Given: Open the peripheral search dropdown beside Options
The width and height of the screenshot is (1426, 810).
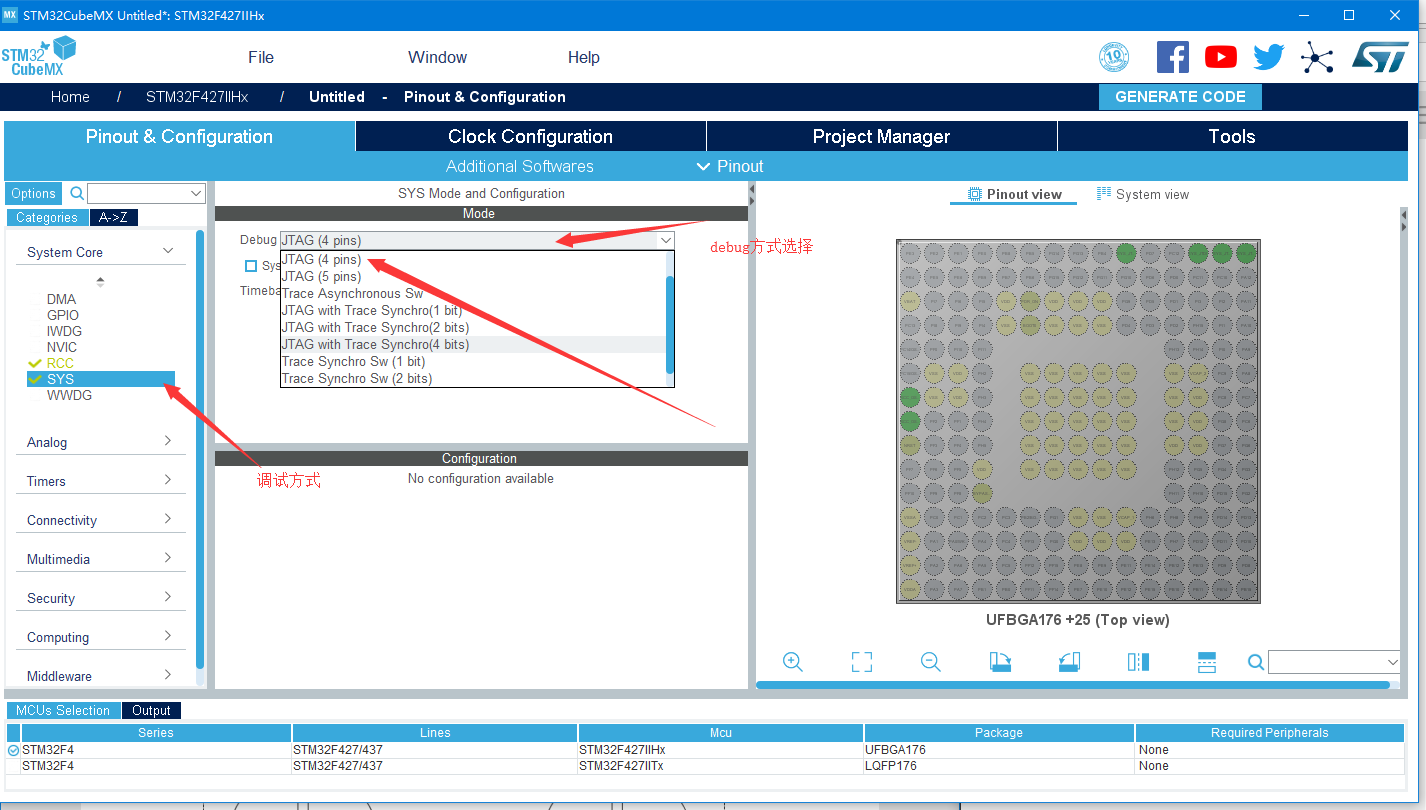Looking at the screenshot, I should (196, 193).
